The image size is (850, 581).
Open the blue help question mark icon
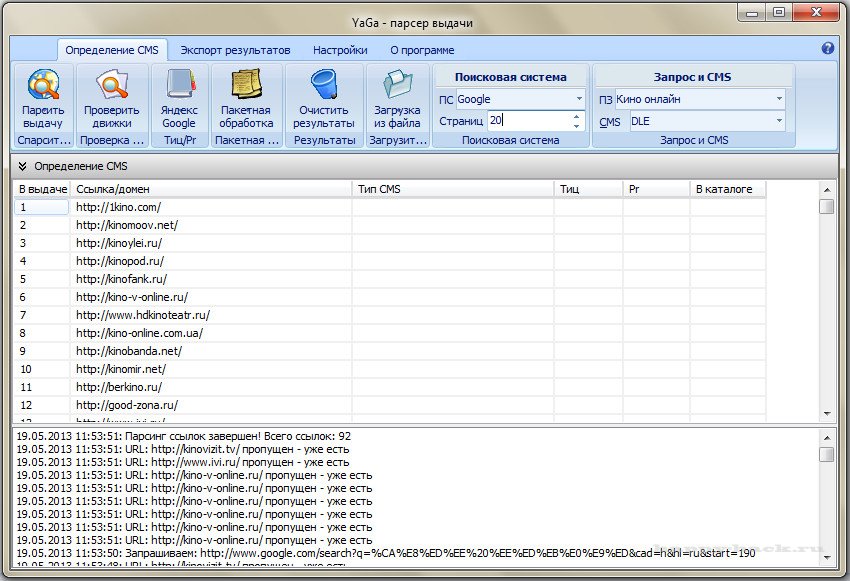click(x=828, y=48)
